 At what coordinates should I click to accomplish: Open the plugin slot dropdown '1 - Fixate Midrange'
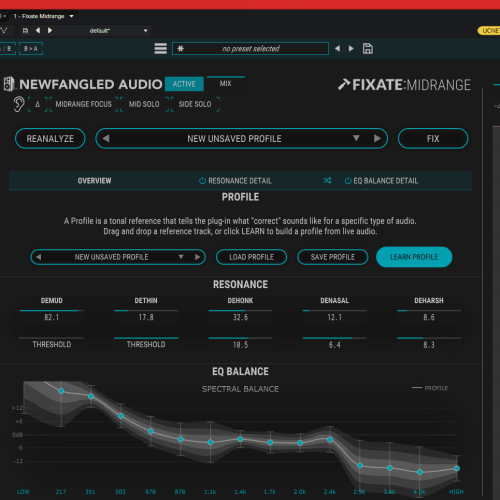43,16
